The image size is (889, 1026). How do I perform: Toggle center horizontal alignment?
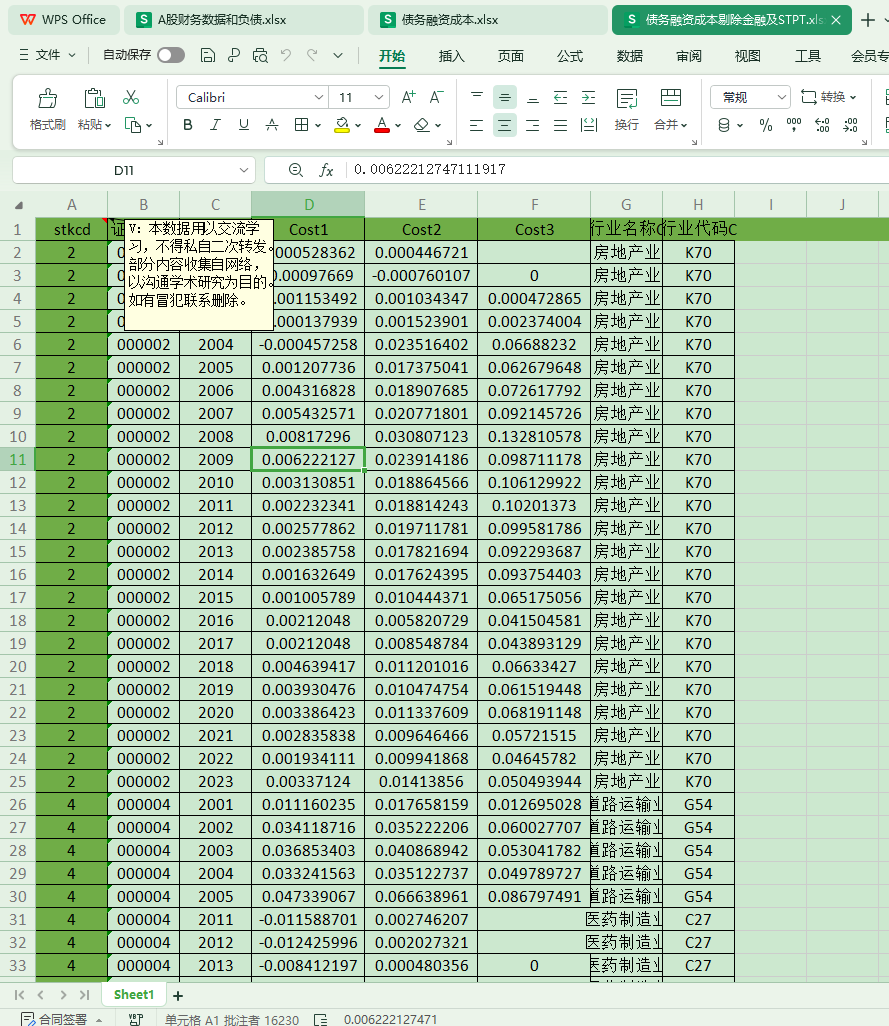tap(505, 125)
